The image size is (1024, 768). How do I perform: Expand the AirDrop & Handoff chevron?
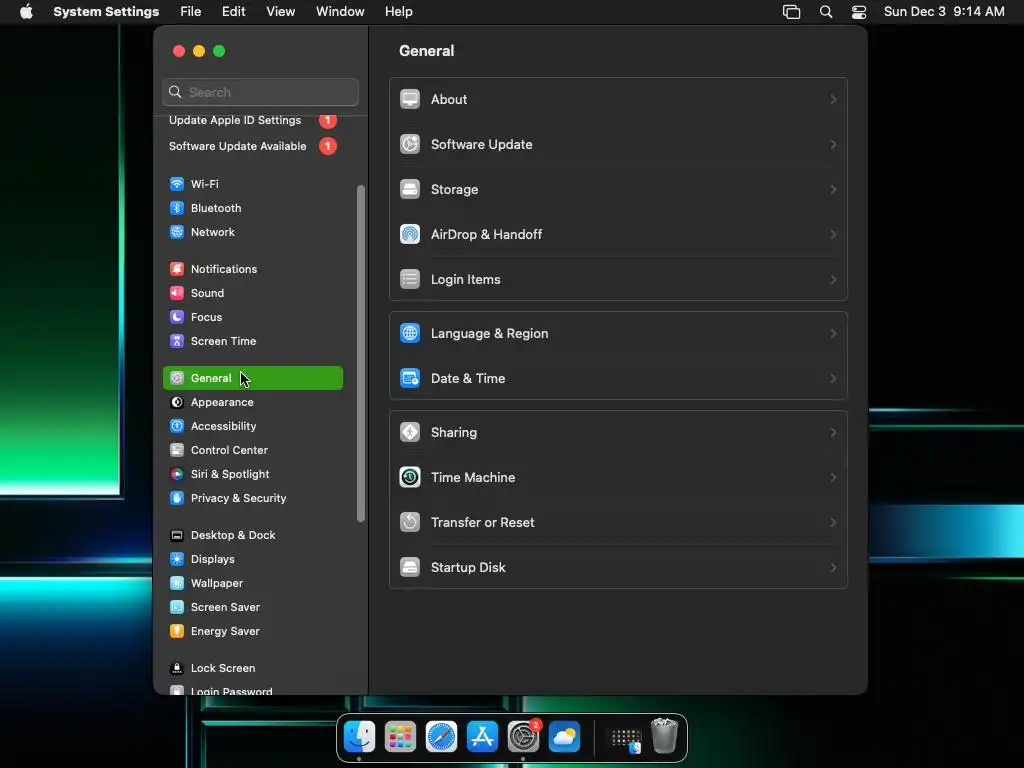tap(833, 234)
